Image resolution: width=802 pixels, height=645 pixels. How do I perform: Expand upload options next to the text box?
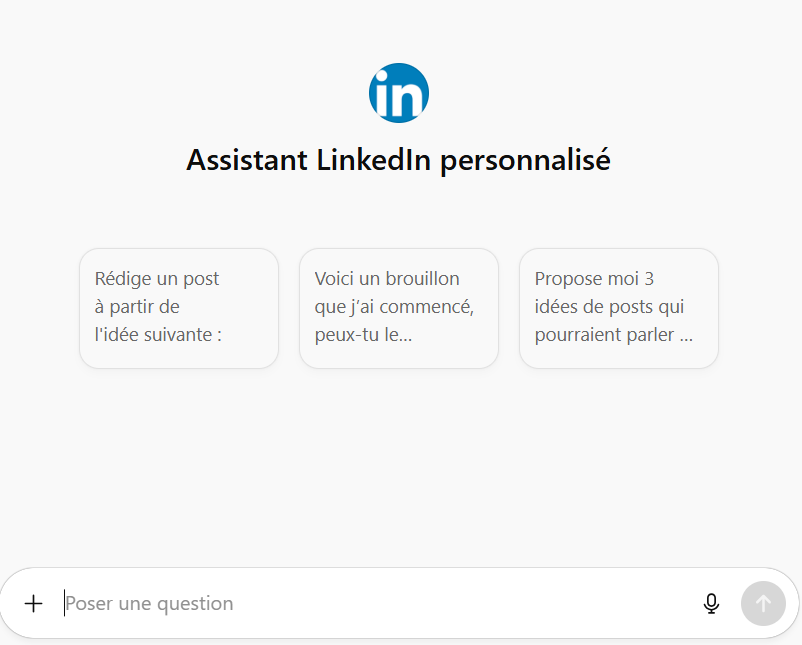click(34, 603)
